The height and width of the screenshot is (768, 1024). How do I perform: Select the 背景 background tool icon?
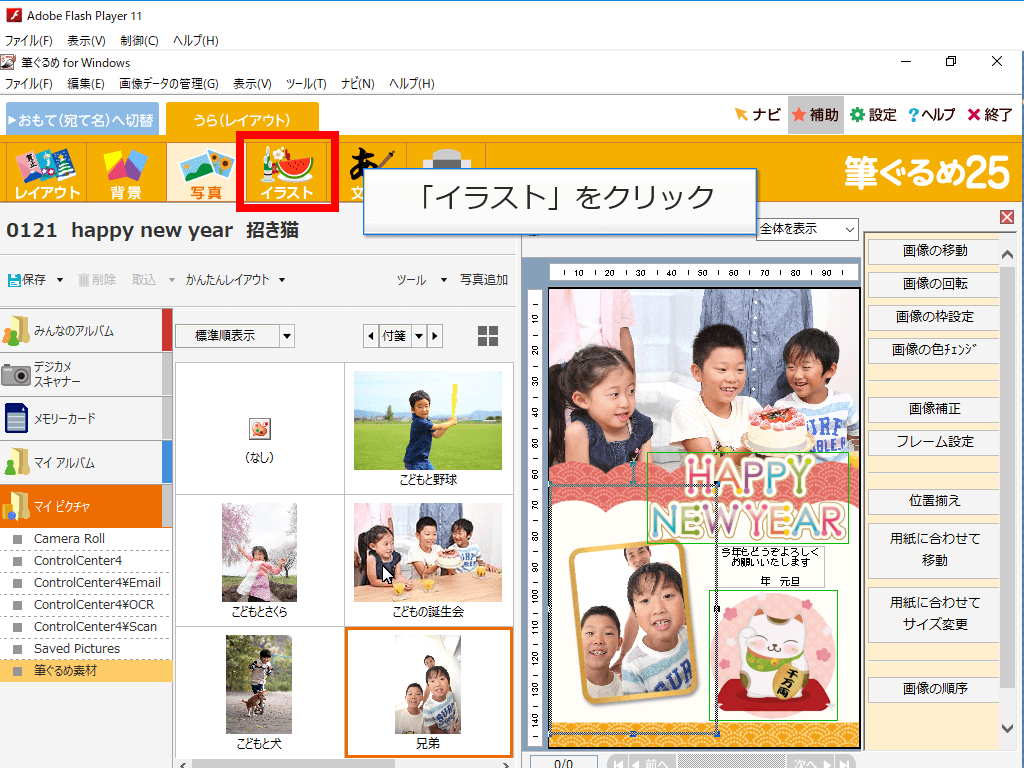126,171
